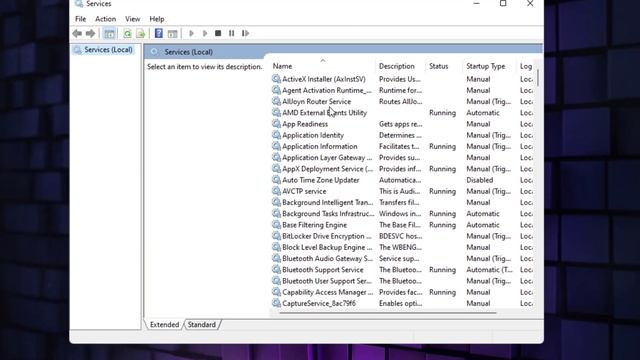The image size is (640, 360).
Task: Click 'Enables opti...' description of CaptureService
Action: 400,303
